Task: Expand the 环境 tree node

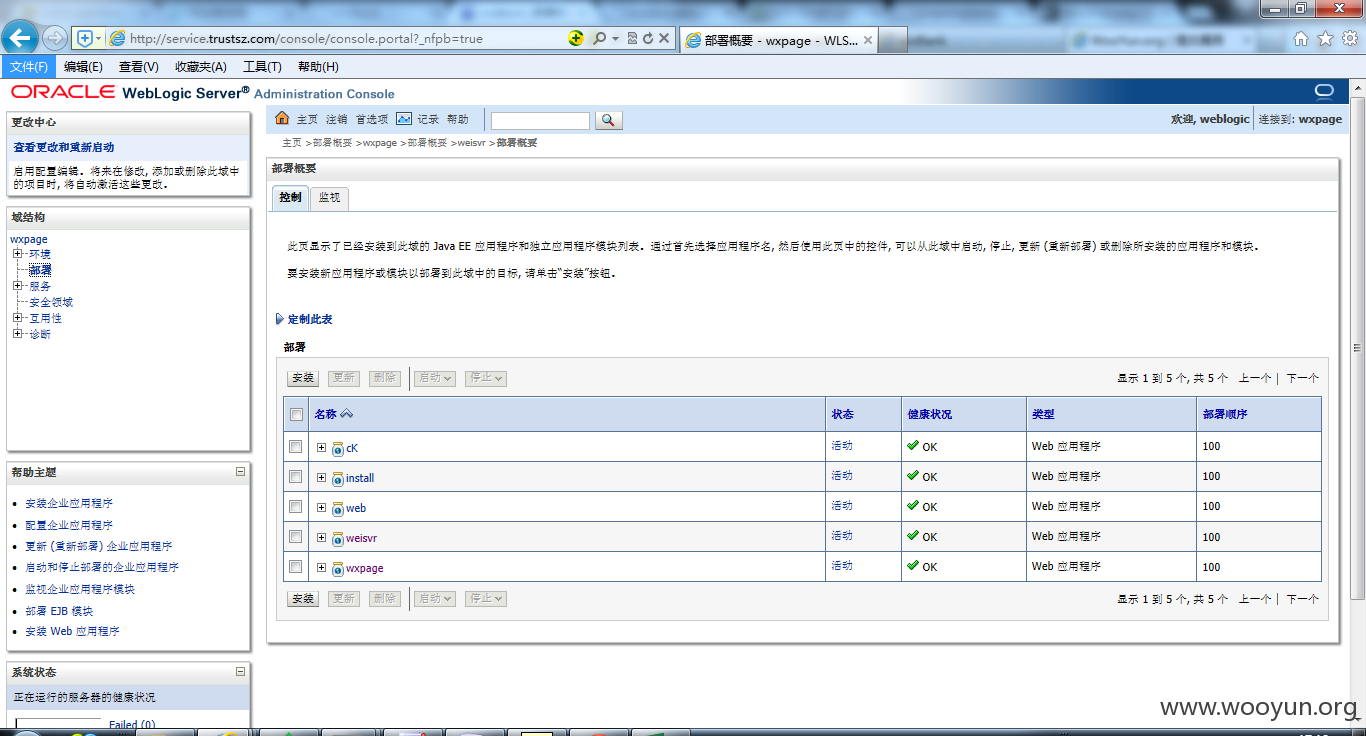Action: pos(17,254)
